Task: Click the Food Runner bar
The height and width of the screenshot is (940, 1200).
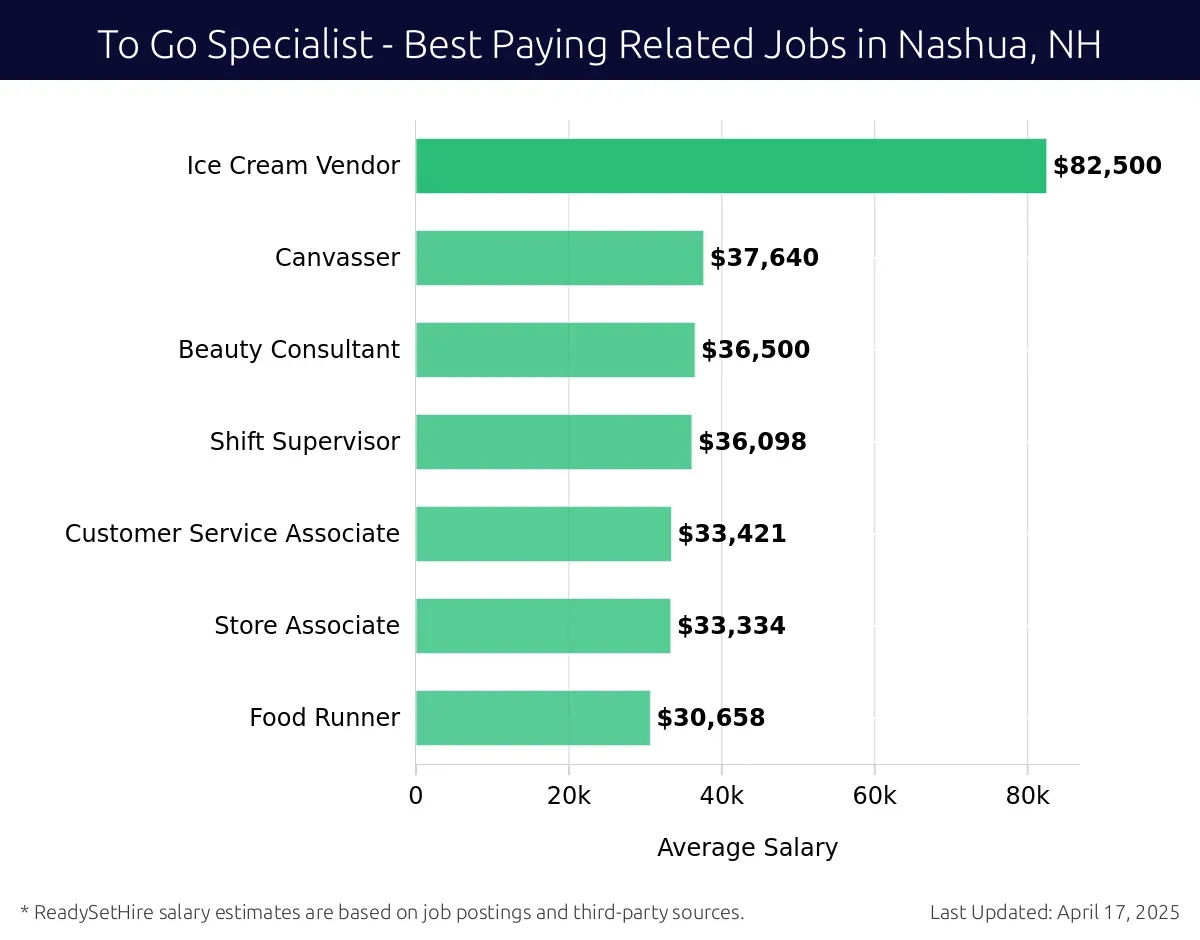Action: [533, 718]
